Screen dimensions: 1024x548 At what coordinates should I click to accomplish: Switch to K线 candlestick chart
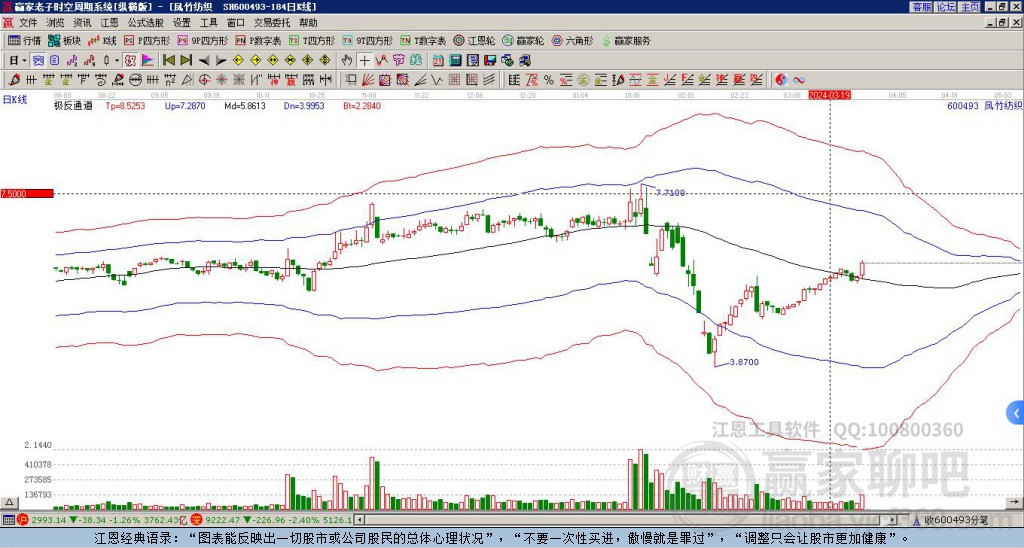point(101,40)
